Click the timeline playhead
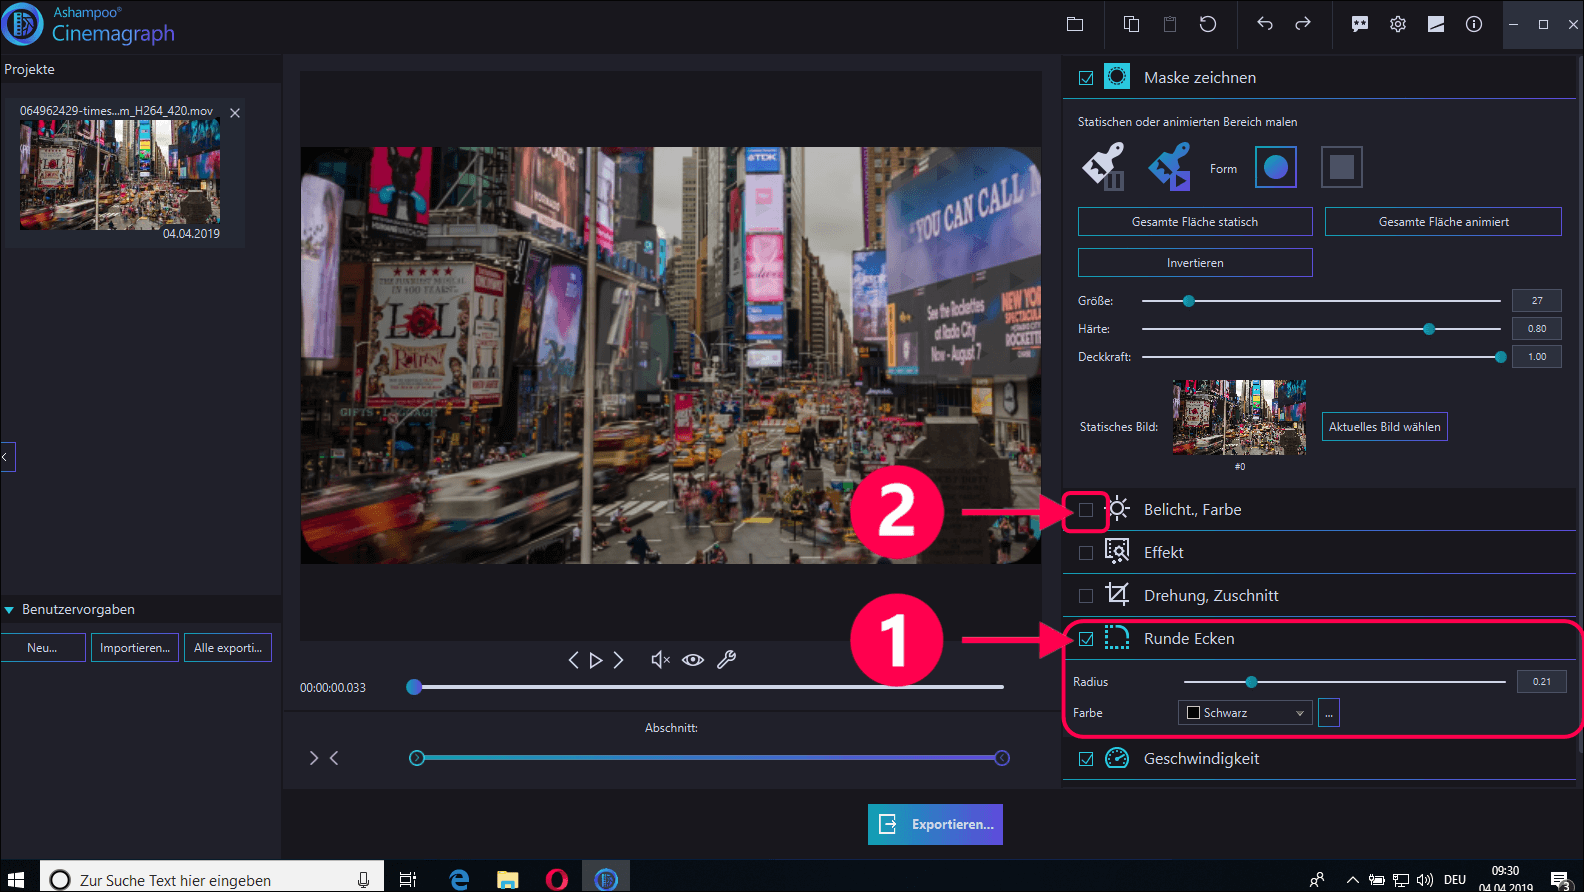The height and width of the screenshot is (892, 1584). pos(414,687)
